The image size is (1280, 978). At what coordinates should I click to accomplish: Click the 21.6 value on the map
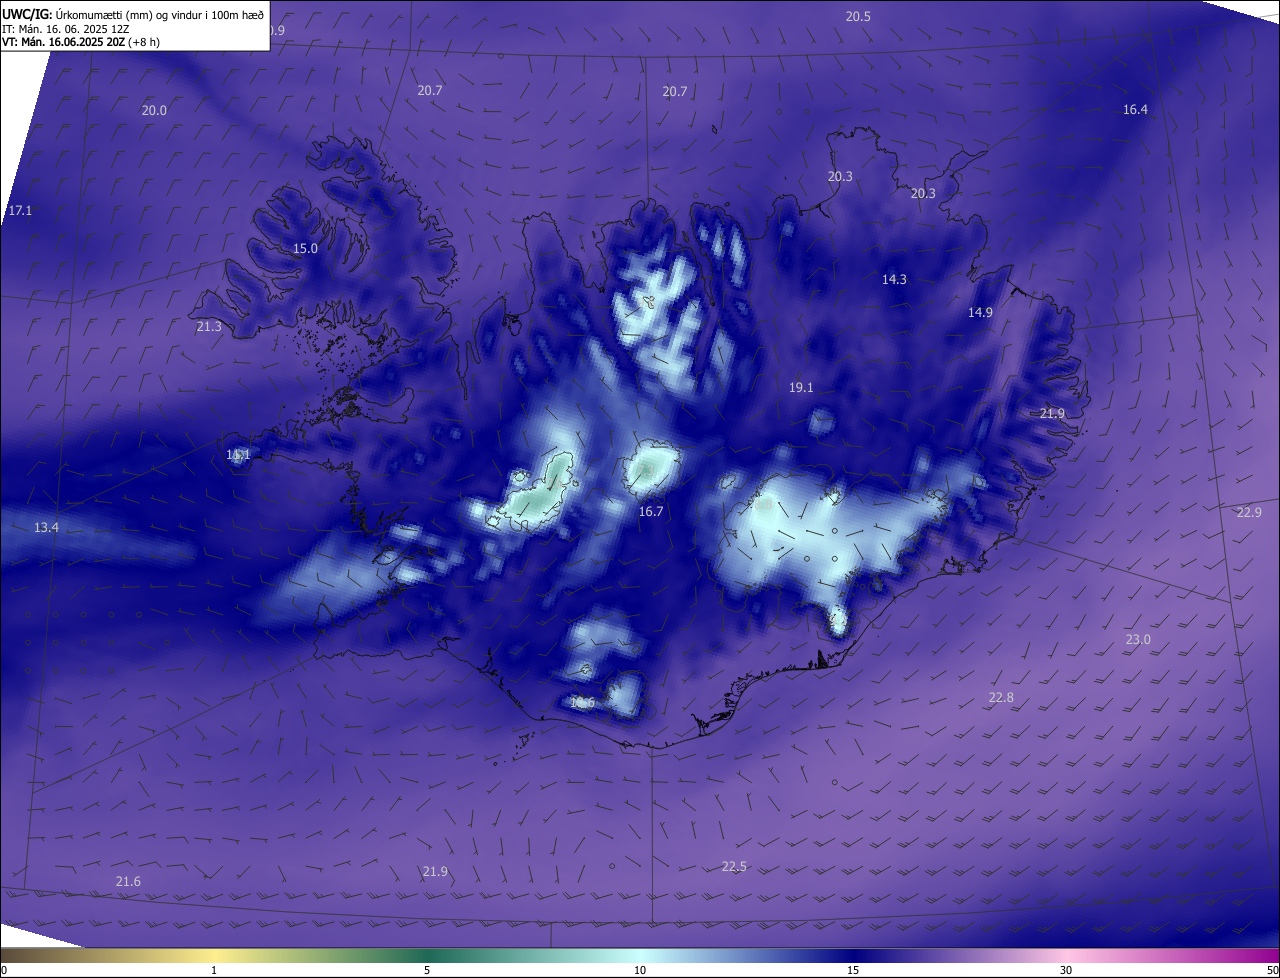pyautogui.click(x=128, y=882)
